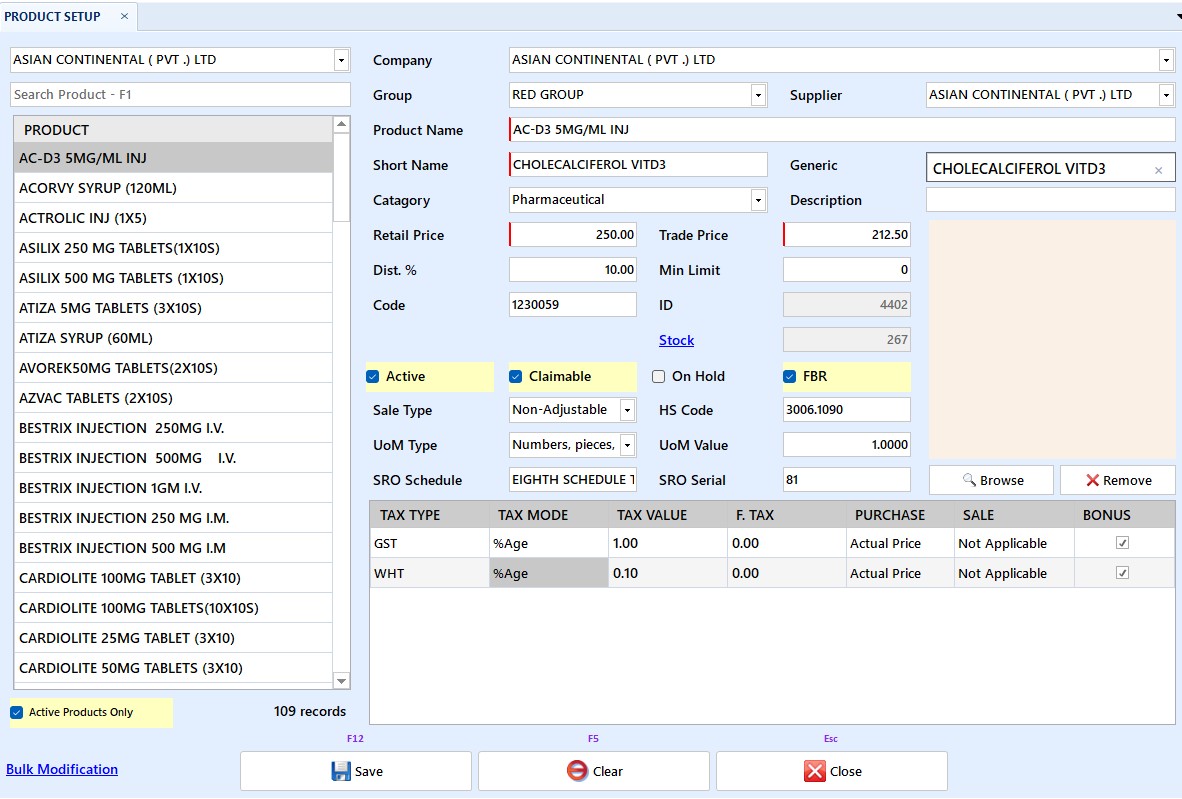Click the Min Limit field
This screenshot has height=799, width=1182.
(847, 270)
